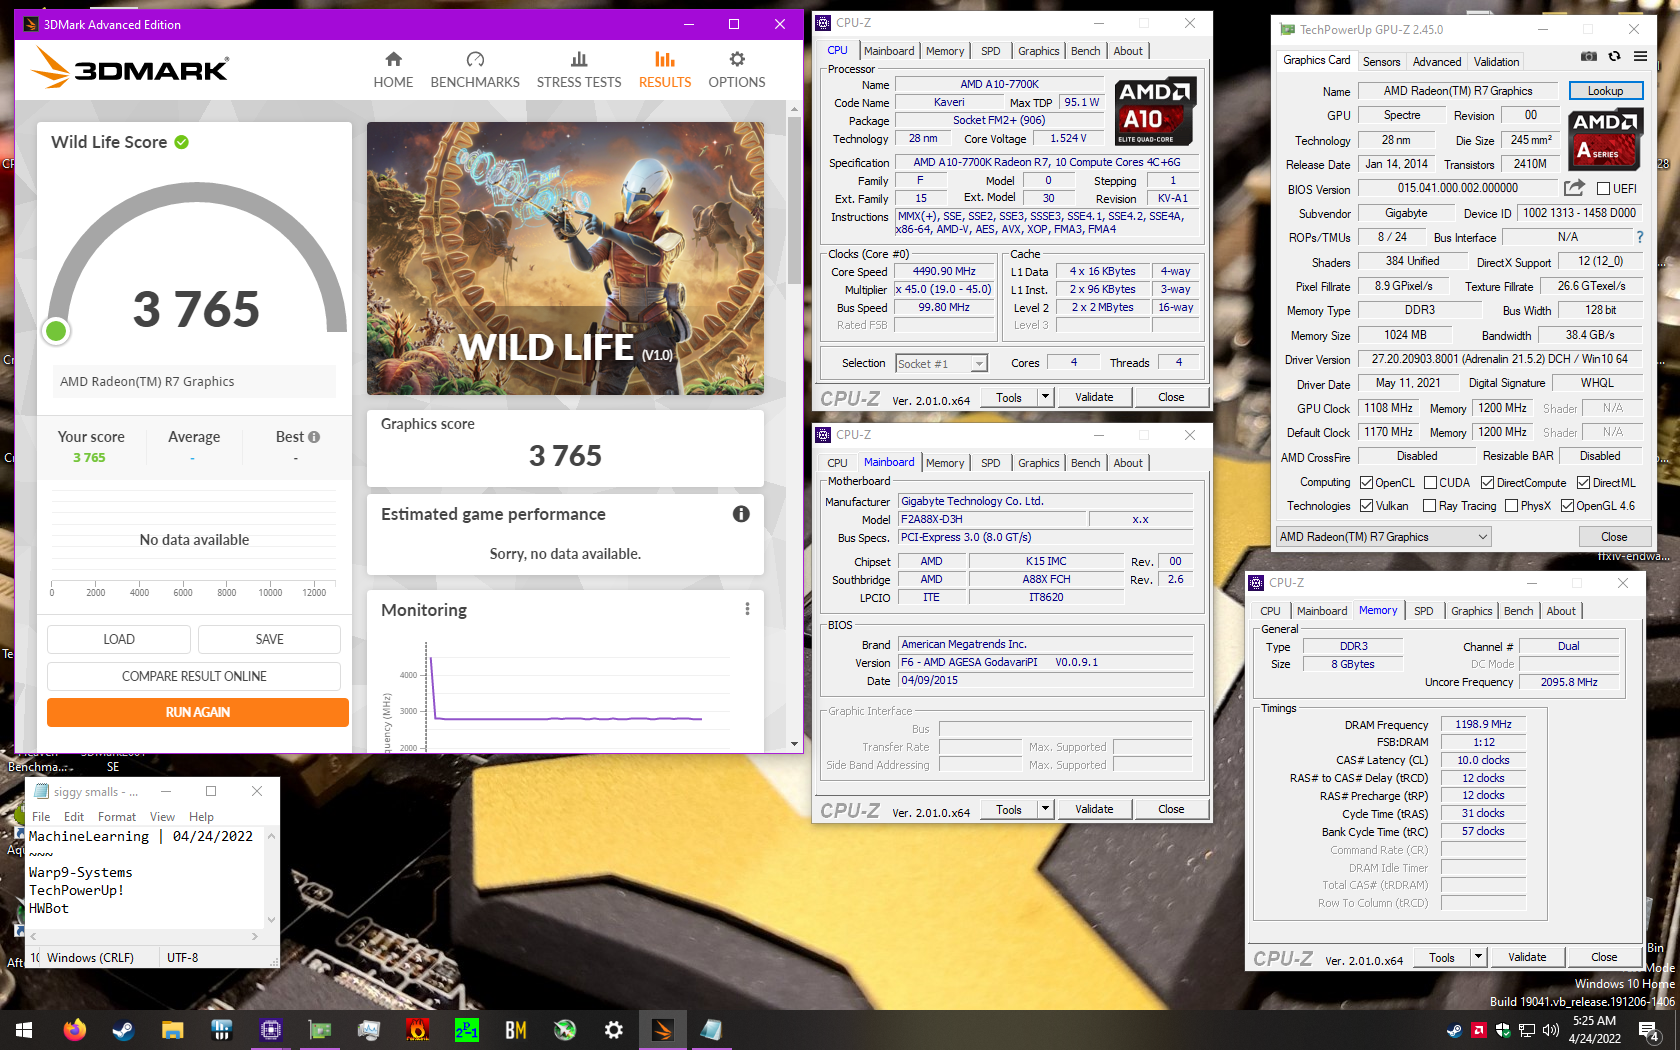
Task: Open Notepad File menu
Action: click(41, 817)
